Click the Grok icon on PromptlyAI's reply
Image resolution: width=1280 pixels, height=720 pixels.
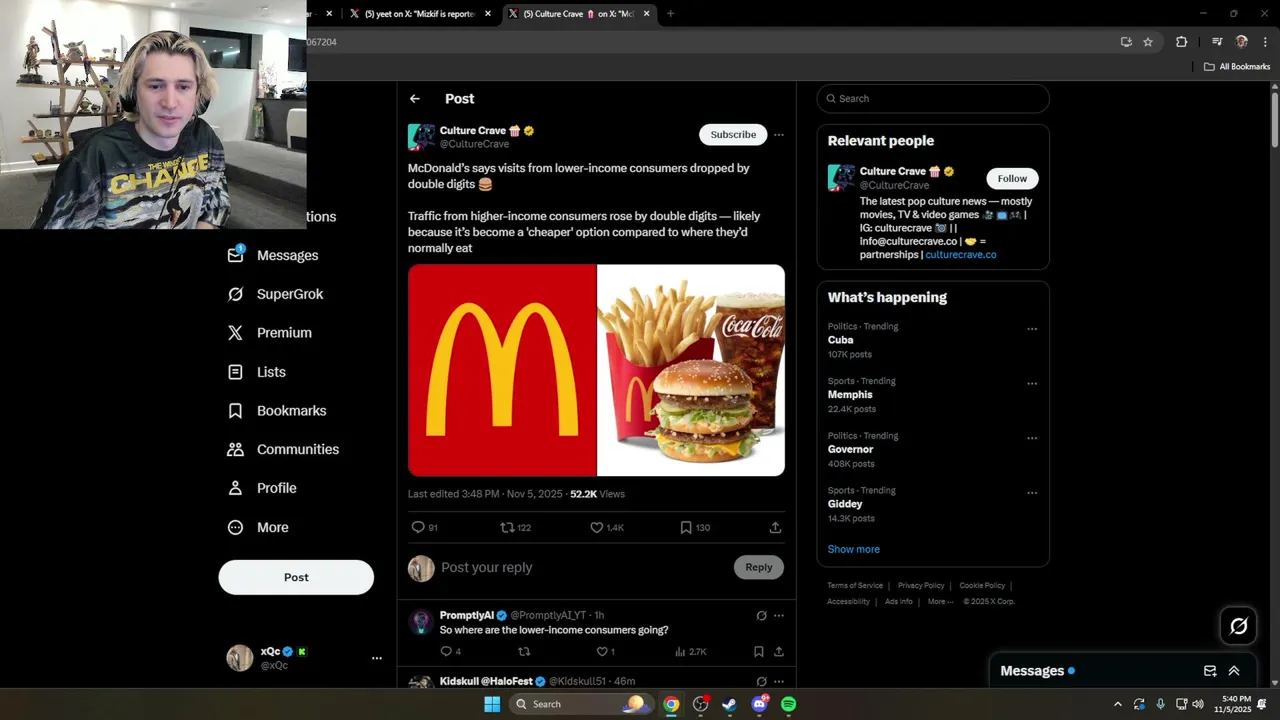(761, 616)
